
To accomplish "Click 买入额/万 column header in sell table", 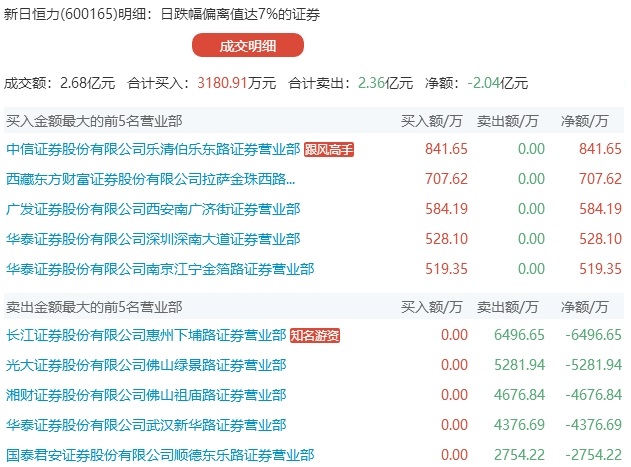I will [x=431, y=307].
